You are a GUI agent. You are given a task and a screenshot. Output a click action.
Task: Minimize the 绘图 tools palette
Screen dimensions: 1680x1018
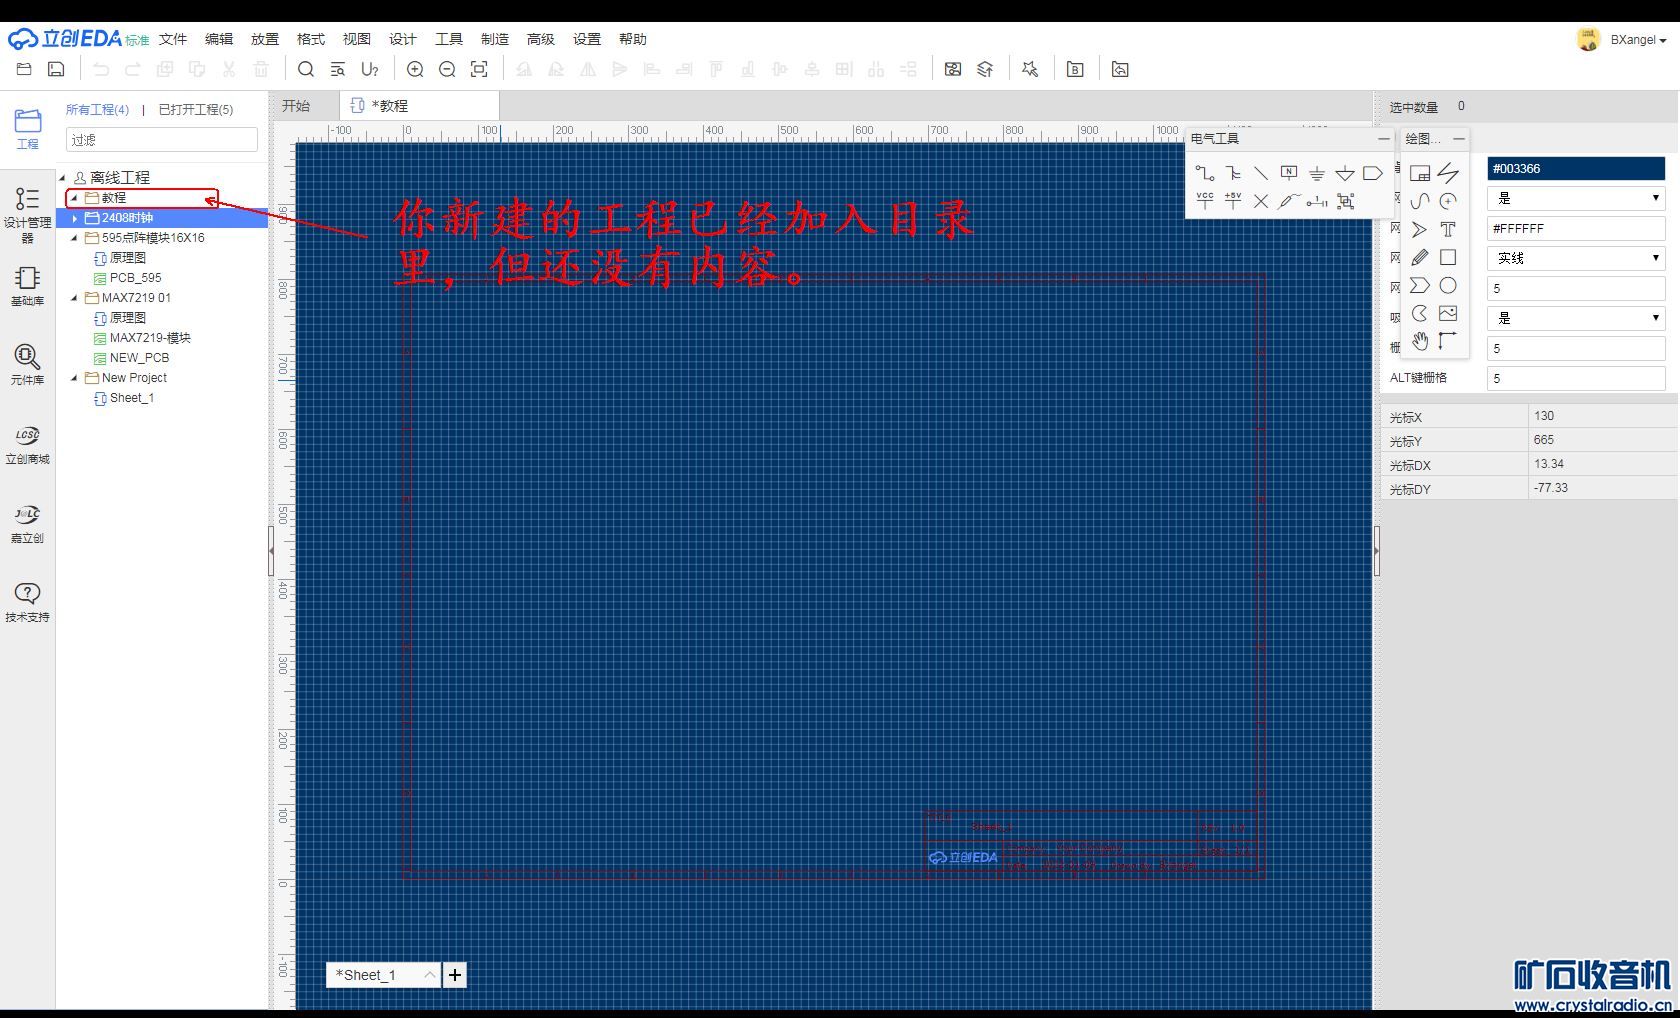1459,138
